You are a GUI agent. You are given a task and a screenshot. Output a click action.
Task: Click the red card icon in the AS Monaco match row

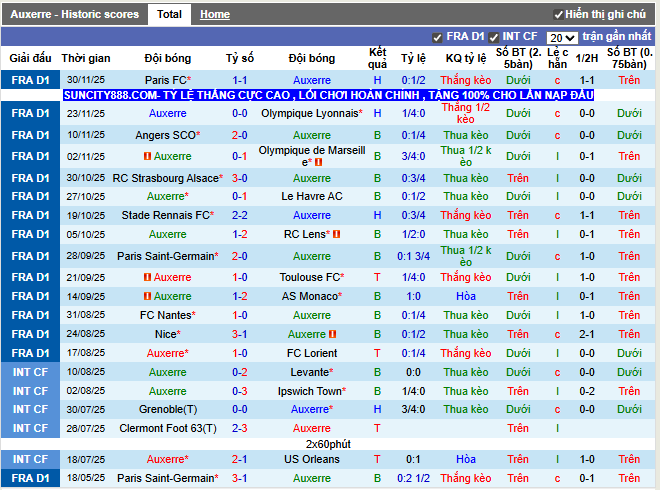pos(147,296)
